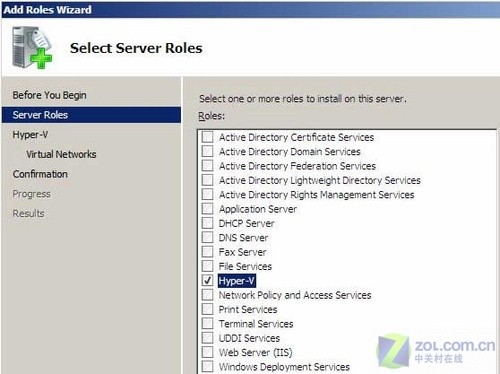Click the Application Server role label
This screenshot has width=500, height=374.
pyautogui.click(x=258, y=209)
